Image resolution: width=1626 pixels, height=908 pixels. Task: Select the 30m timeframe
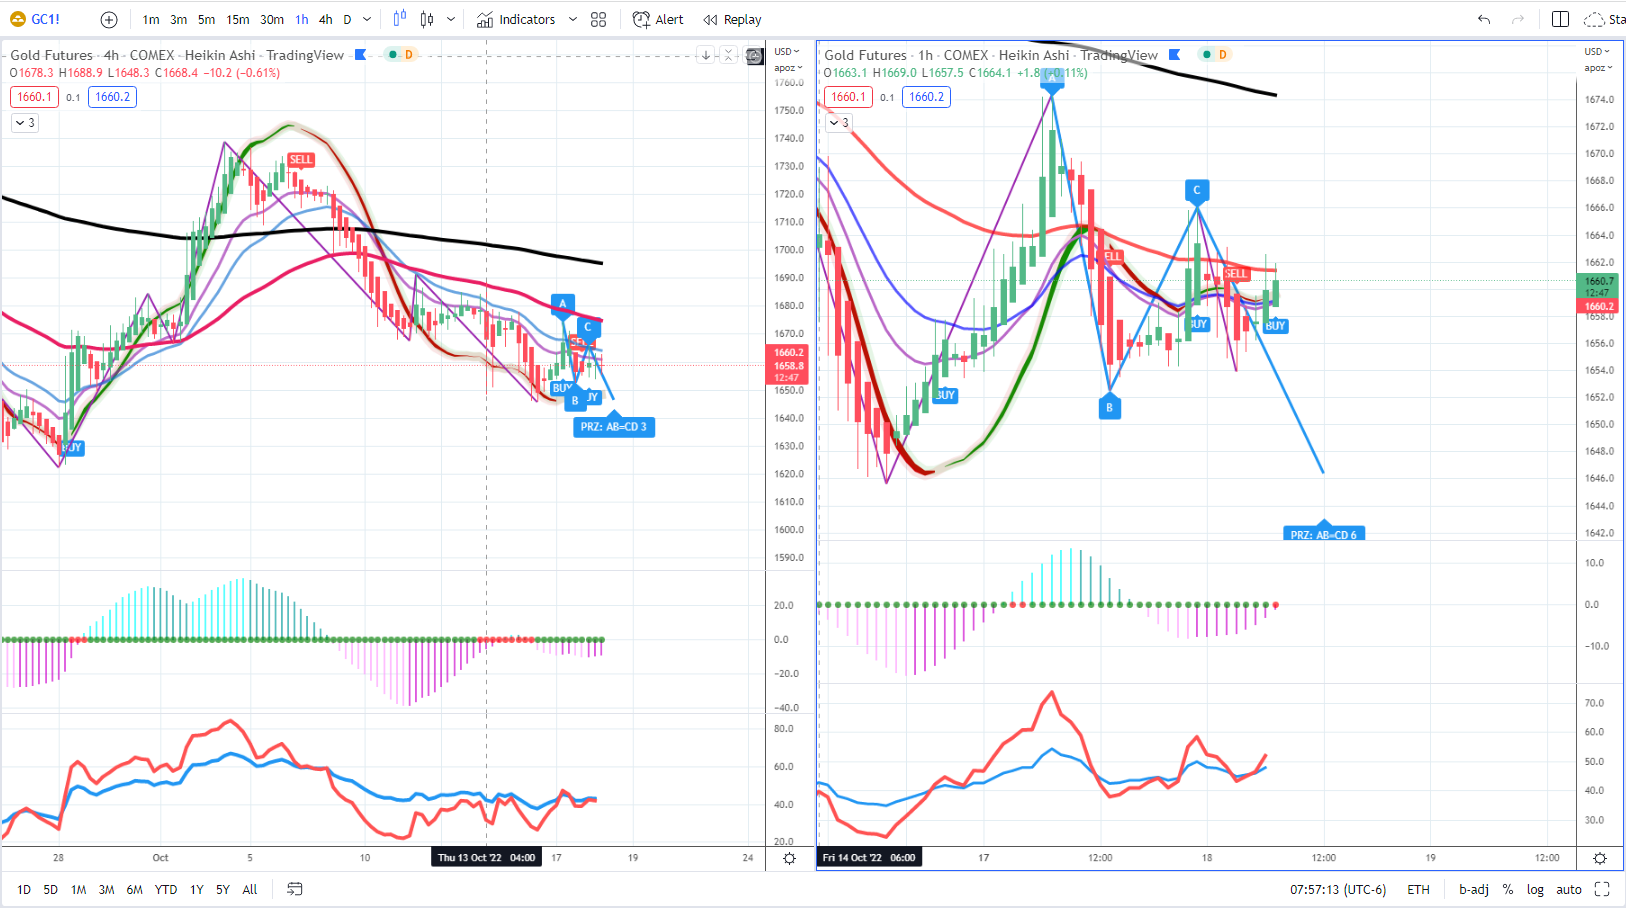[272, 19]
